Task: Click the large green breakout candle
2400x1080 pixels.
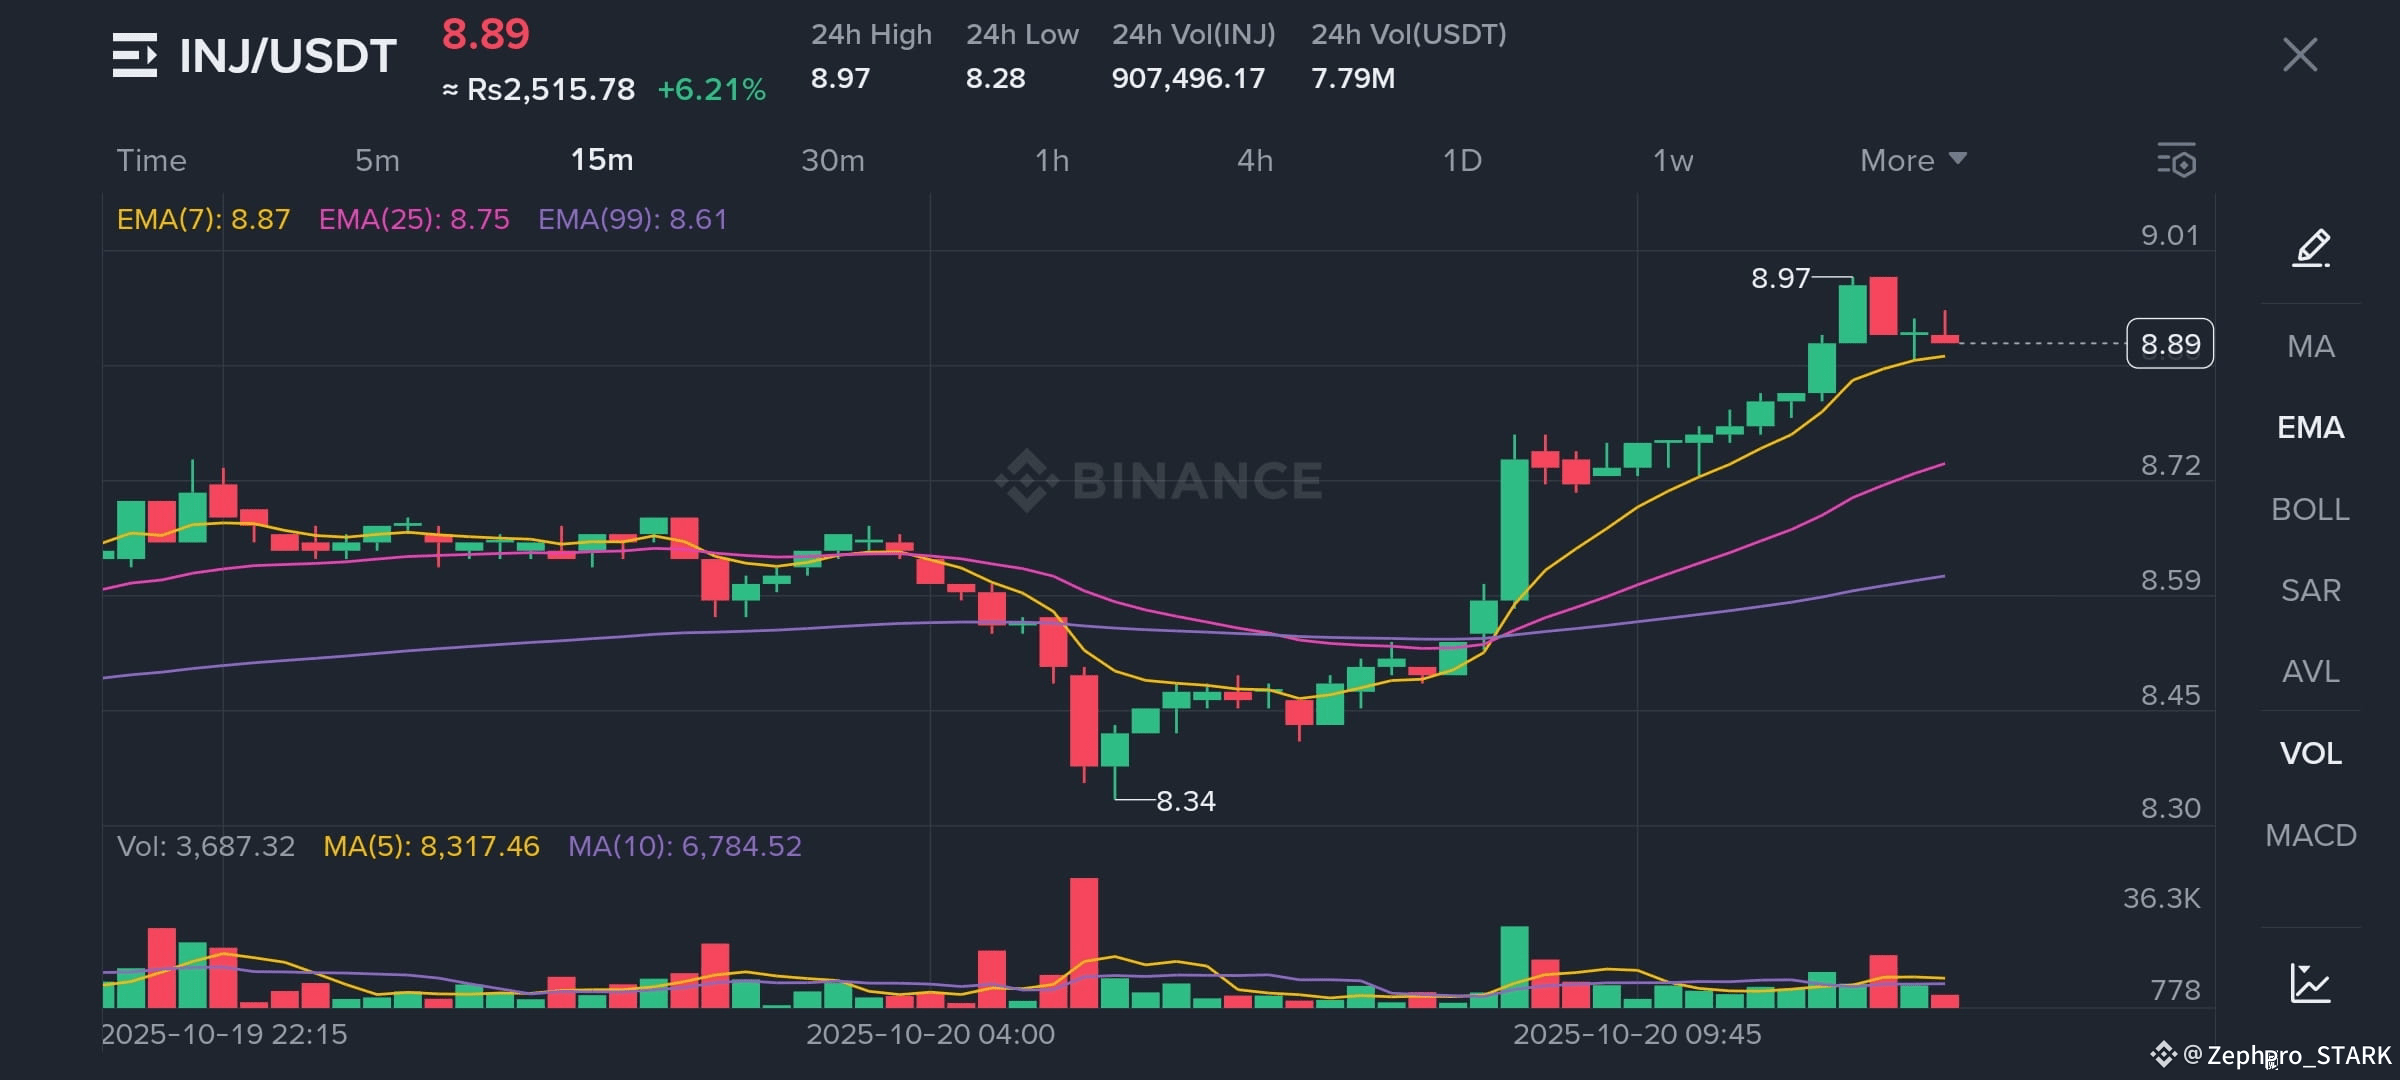Action: [x=1514, y=530]
